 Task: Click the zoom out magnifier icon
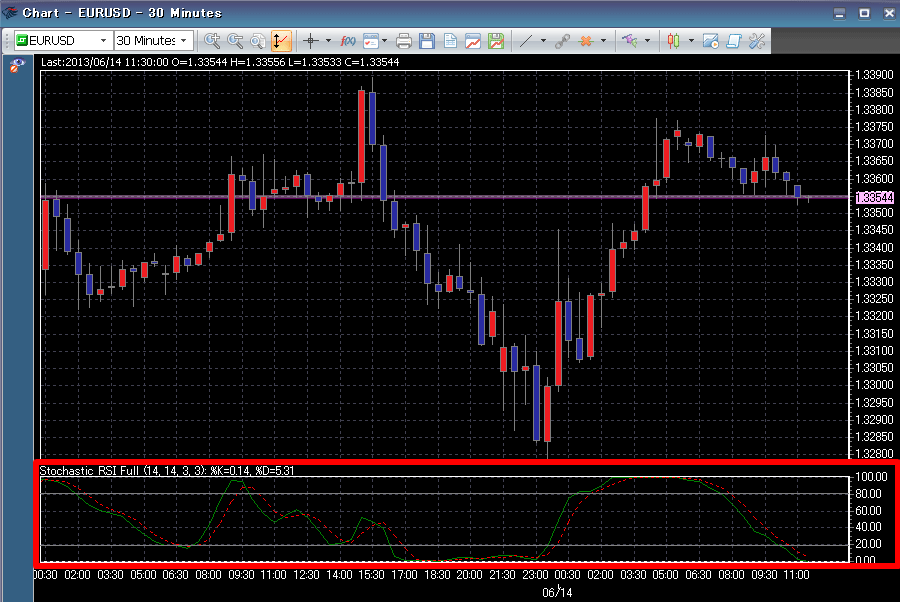point(235,41)
